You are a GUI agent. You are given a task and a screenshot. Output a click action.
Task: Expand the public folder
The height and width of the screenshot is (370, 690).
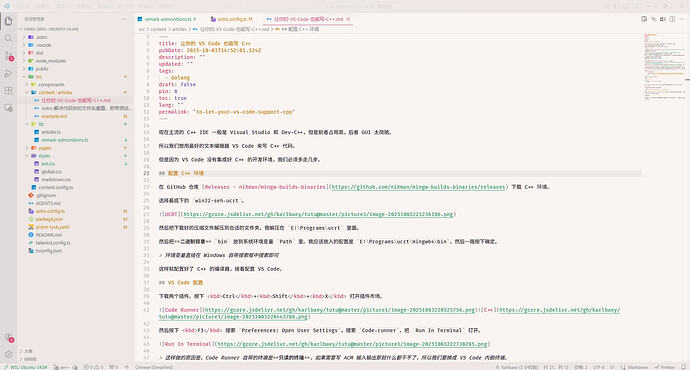42,69
